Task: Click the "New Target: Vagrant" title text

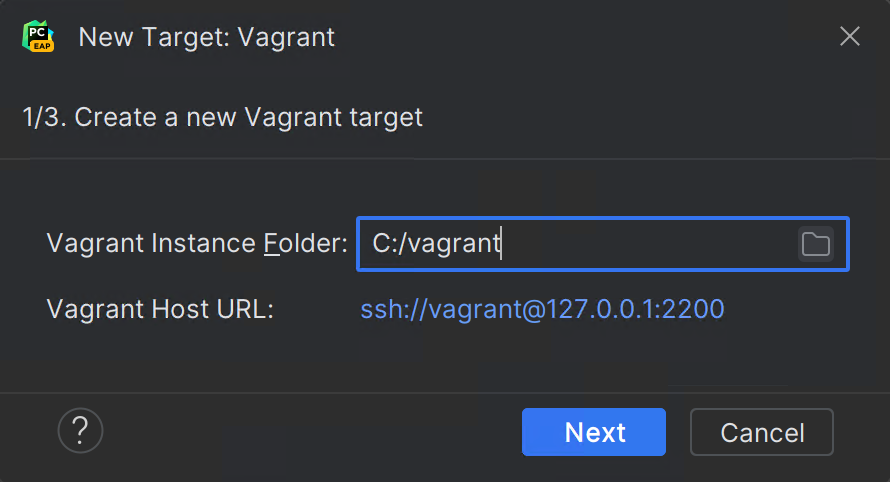Action: pos(206,38)
